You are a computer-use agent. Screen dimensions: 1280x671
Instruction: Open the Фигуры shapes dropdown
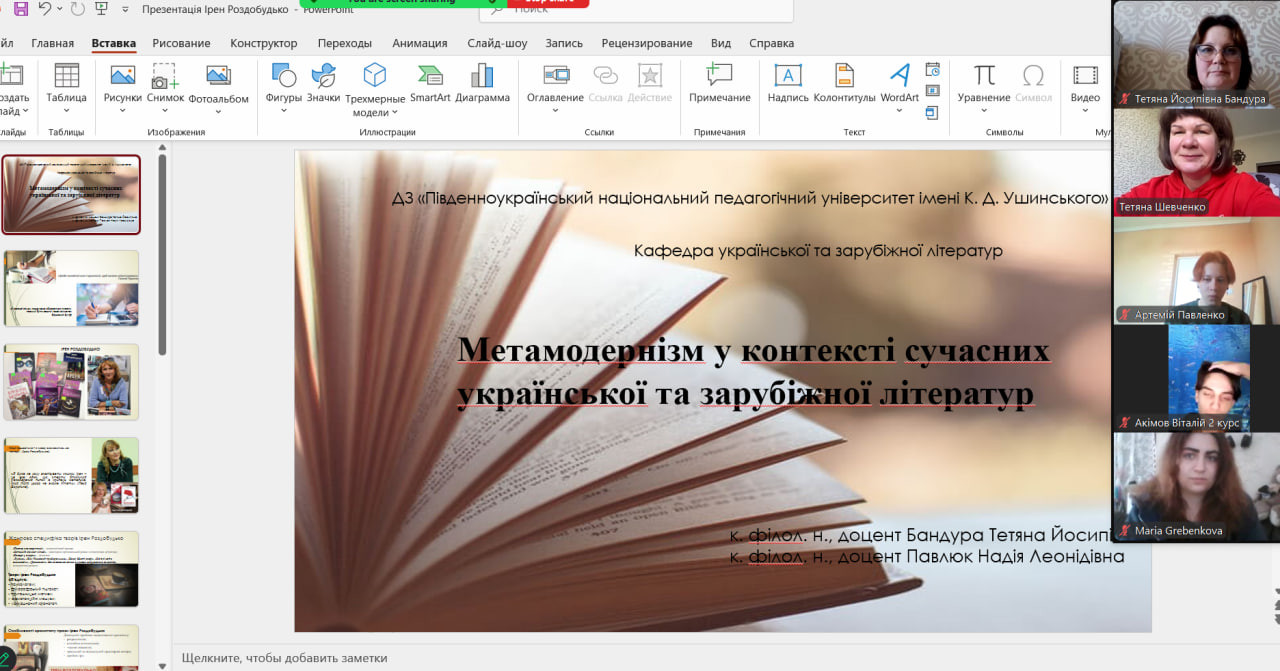[x=284, y=110]
